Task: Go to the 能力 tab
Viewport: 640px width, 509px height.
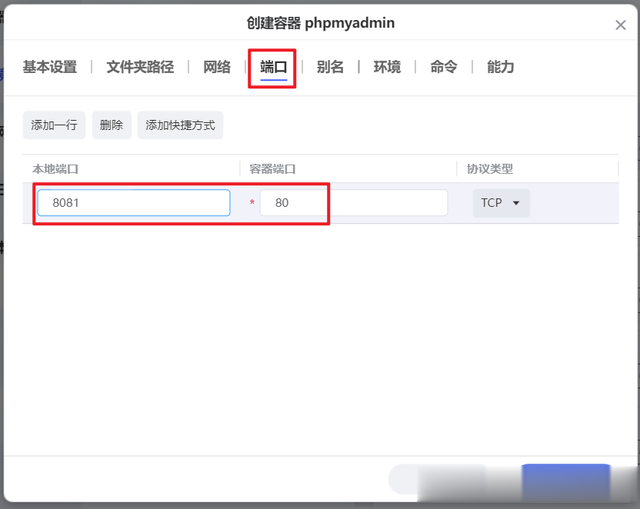Action: [x=500, y=67]
